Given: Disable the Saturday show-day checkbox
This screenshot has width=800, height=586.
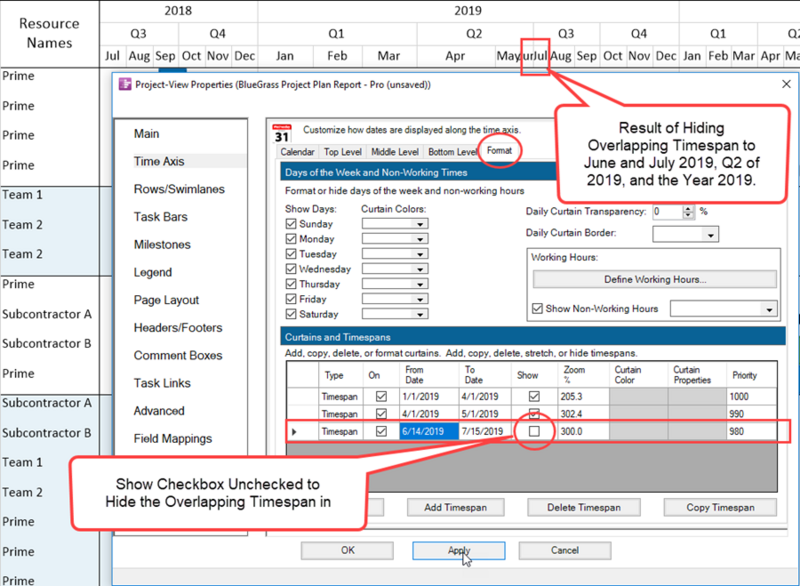Looking at the screenshot, I should [291, 314].
